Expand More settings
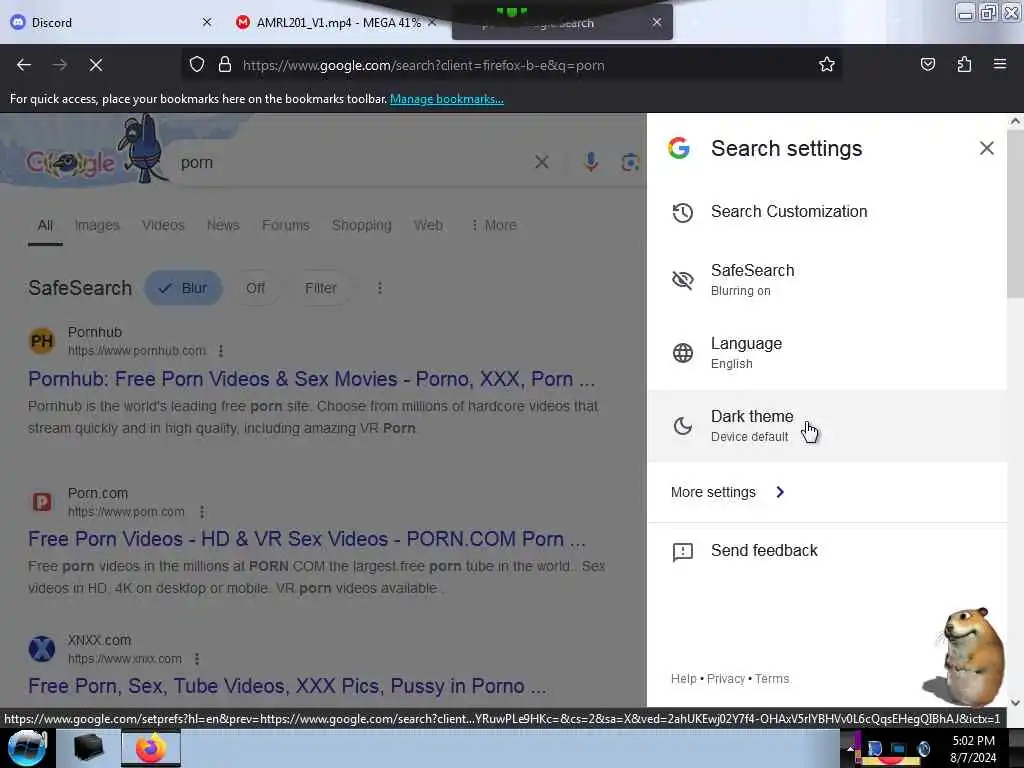 click(727, 492)
